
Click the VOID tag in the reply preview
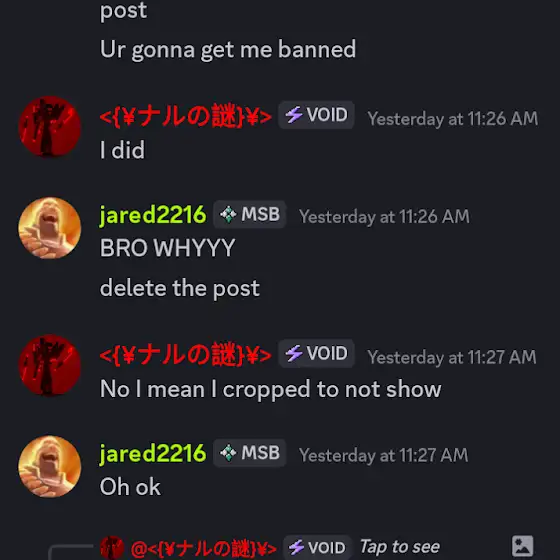coord(317,547)
